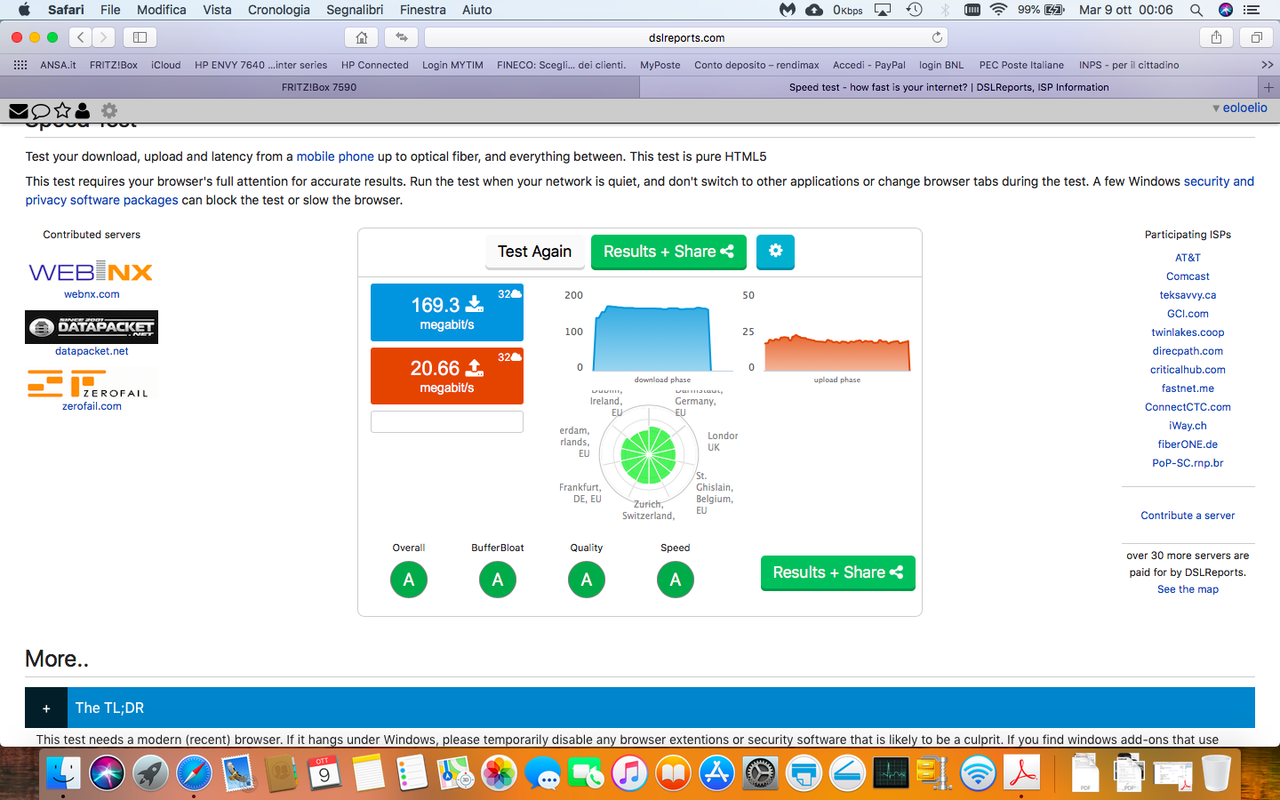Click the Overall grade A badge

pos(408,579)
